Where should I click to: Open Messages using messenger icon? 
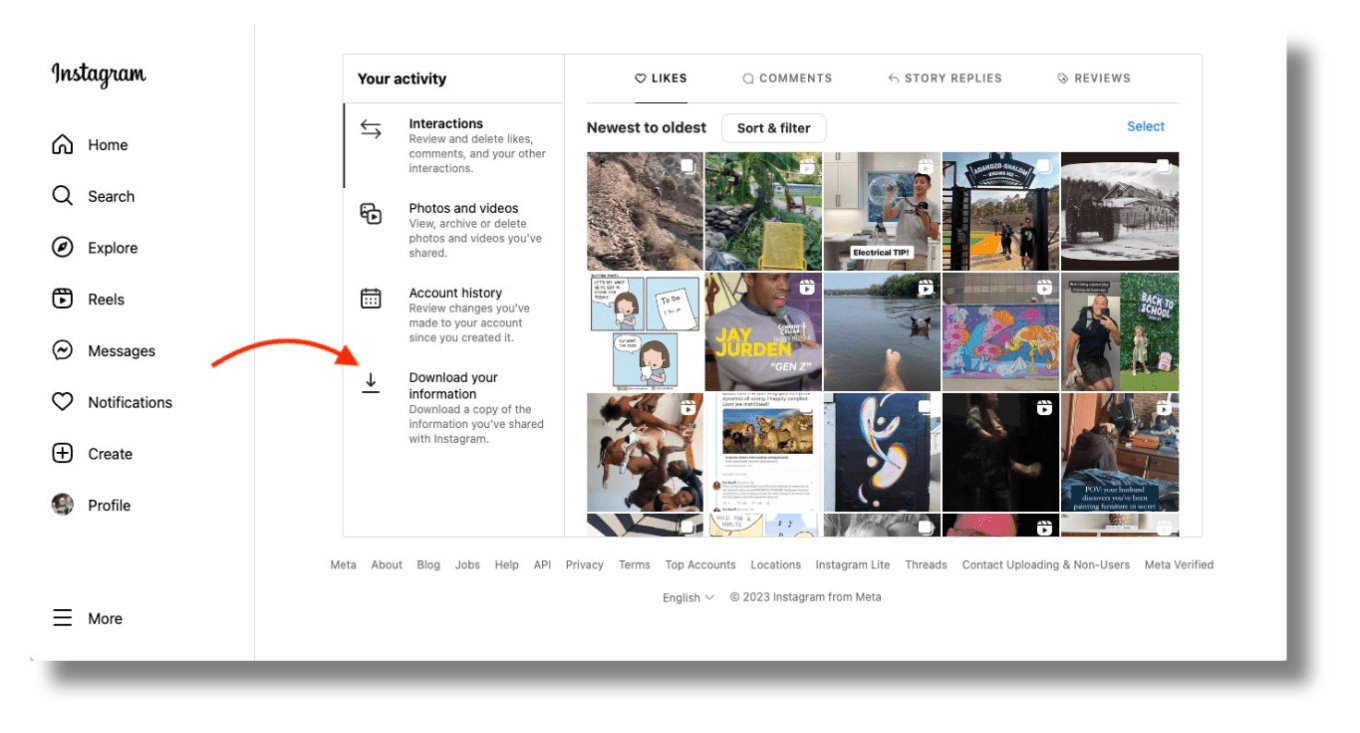(62, 351)
